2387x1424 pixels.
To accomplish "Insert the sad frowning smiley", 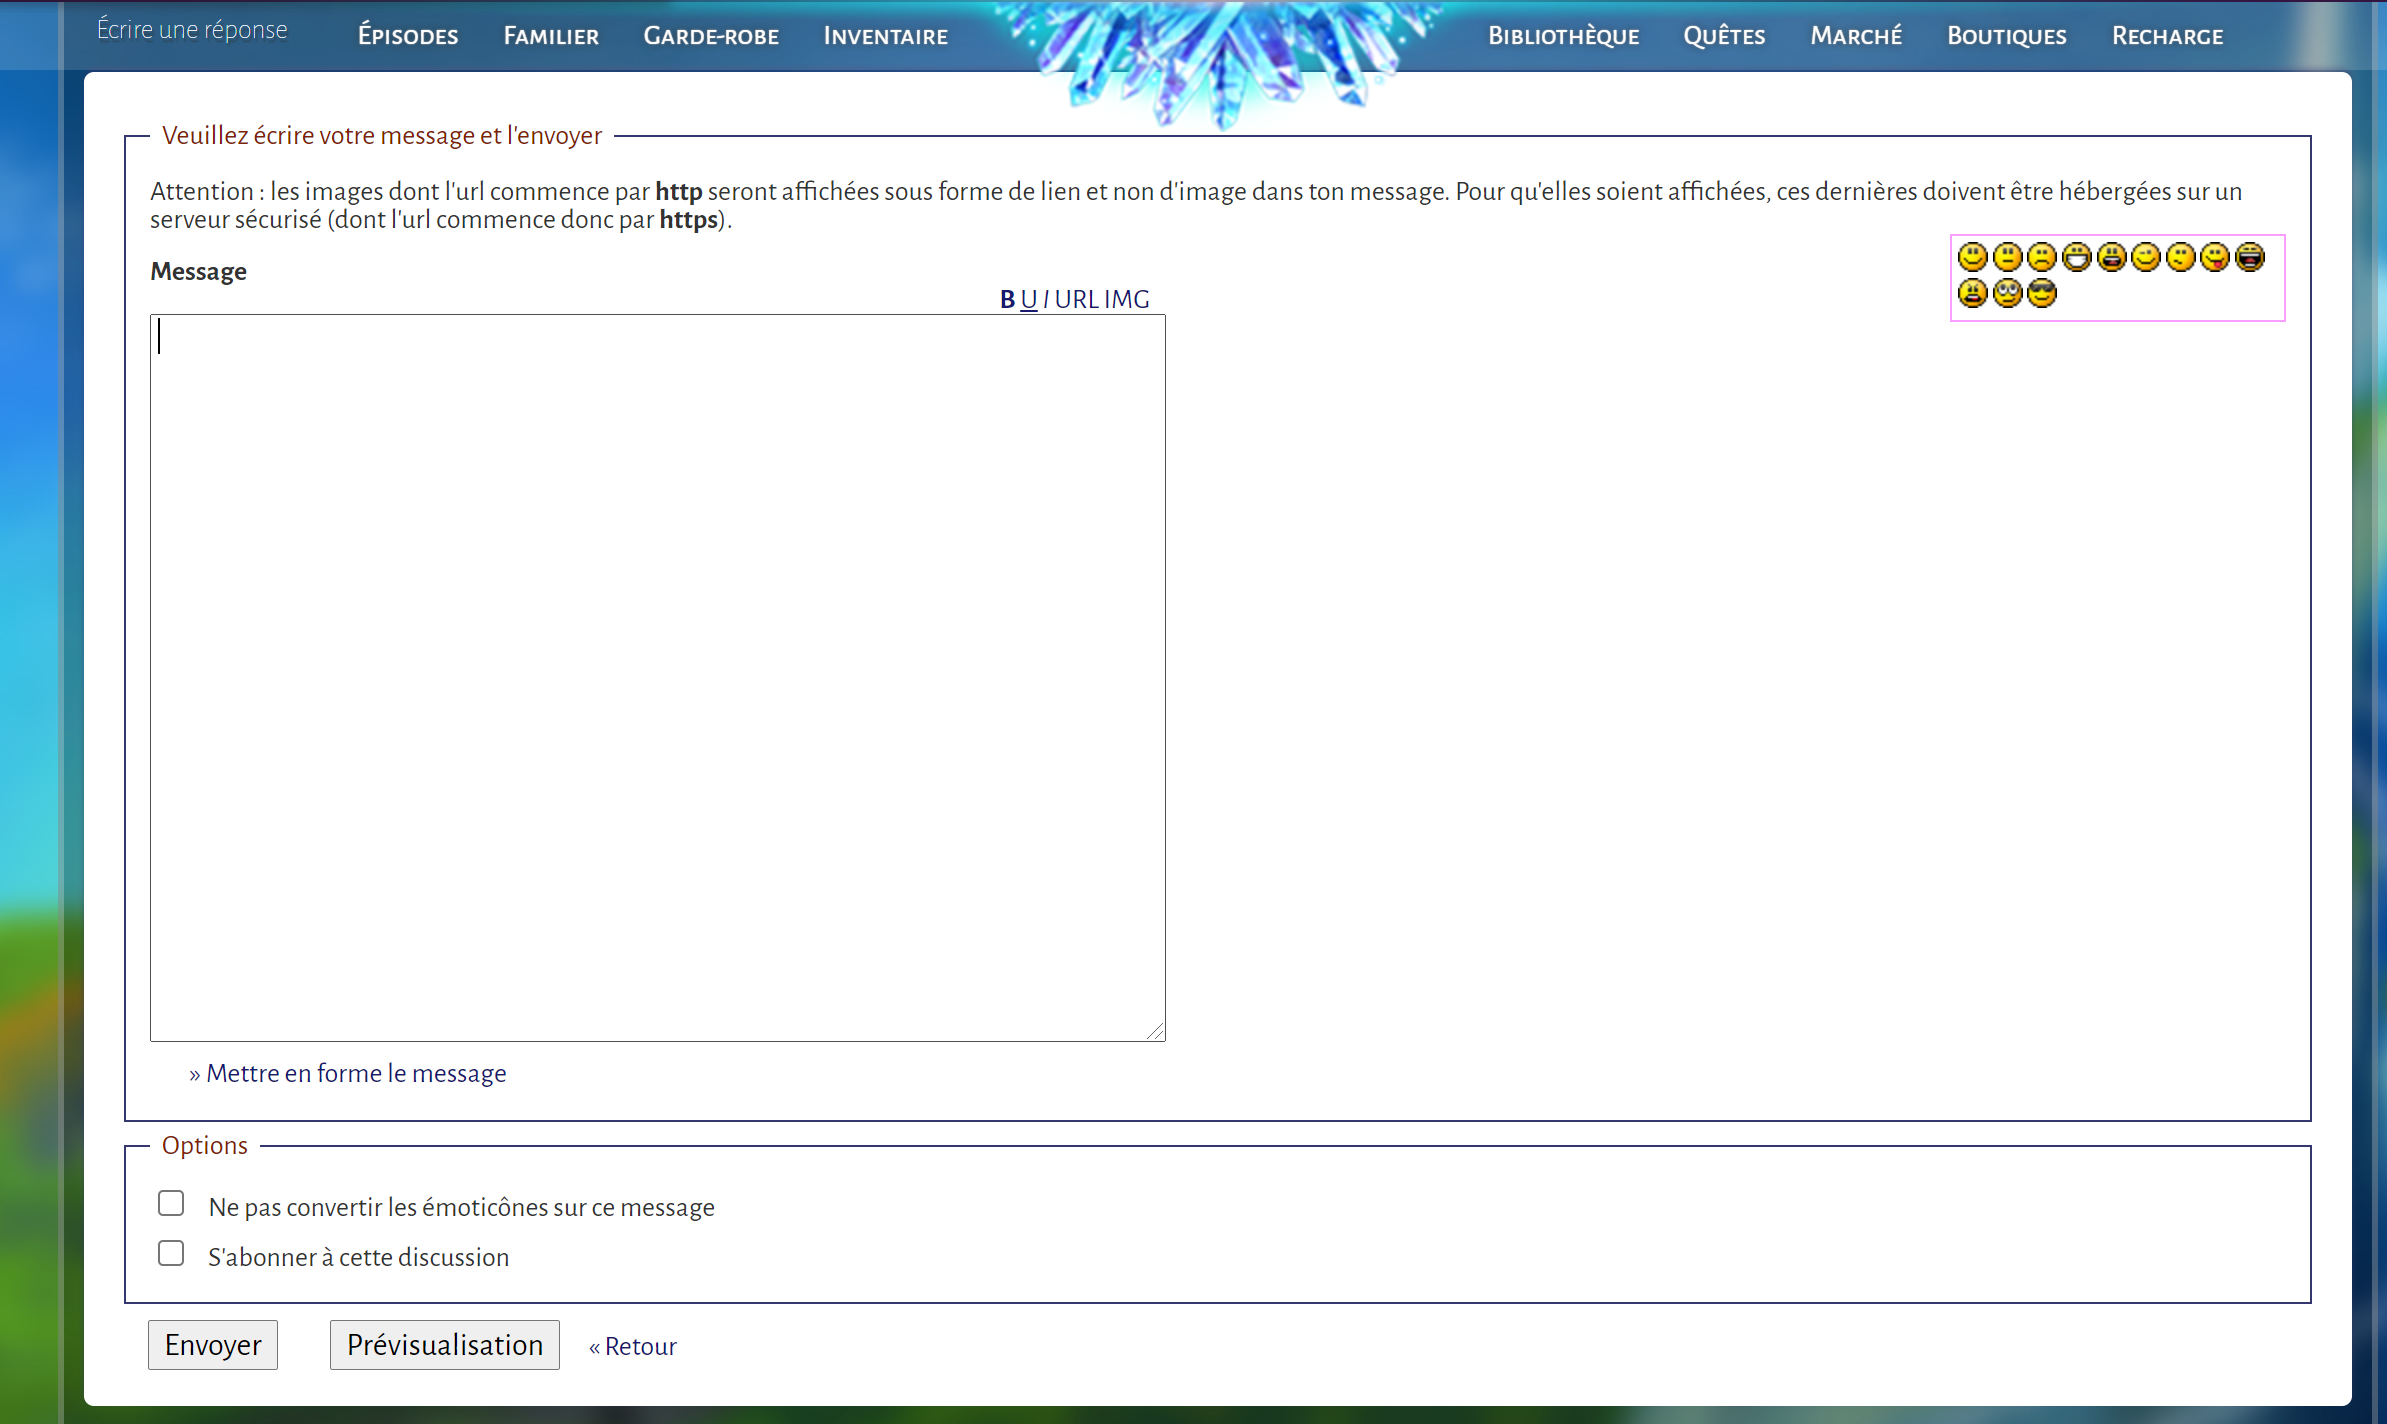I will [x=2042, y=257].
